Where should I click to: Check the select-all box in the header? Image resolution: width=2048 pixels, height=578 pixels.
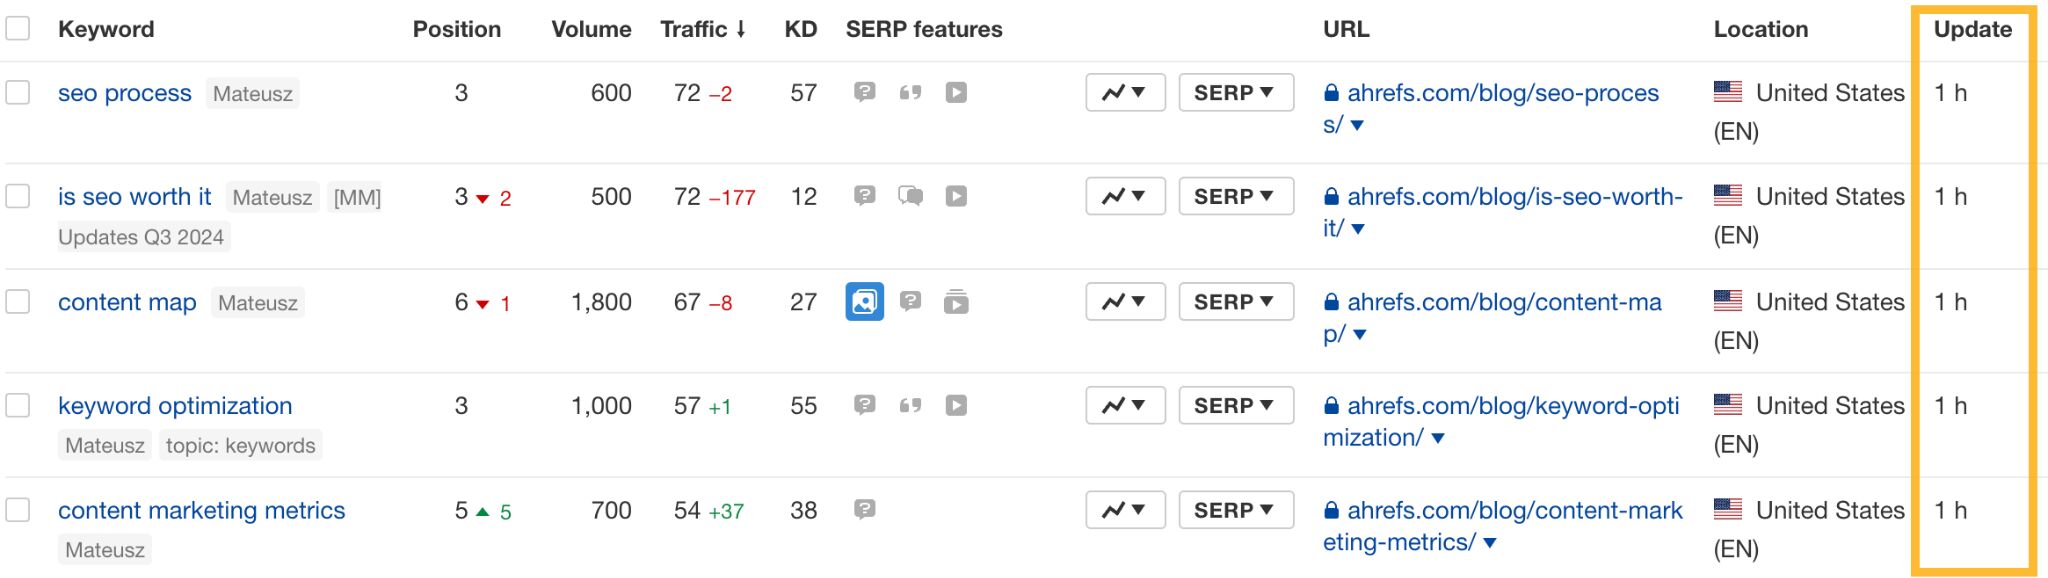click(16, 29)
